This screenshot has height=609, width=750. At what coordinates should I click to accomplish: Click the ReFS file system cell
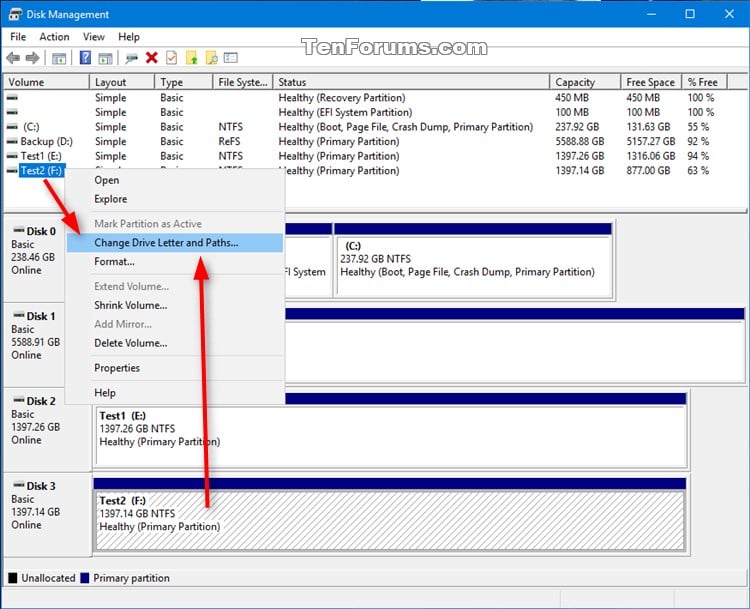point(229,142)
